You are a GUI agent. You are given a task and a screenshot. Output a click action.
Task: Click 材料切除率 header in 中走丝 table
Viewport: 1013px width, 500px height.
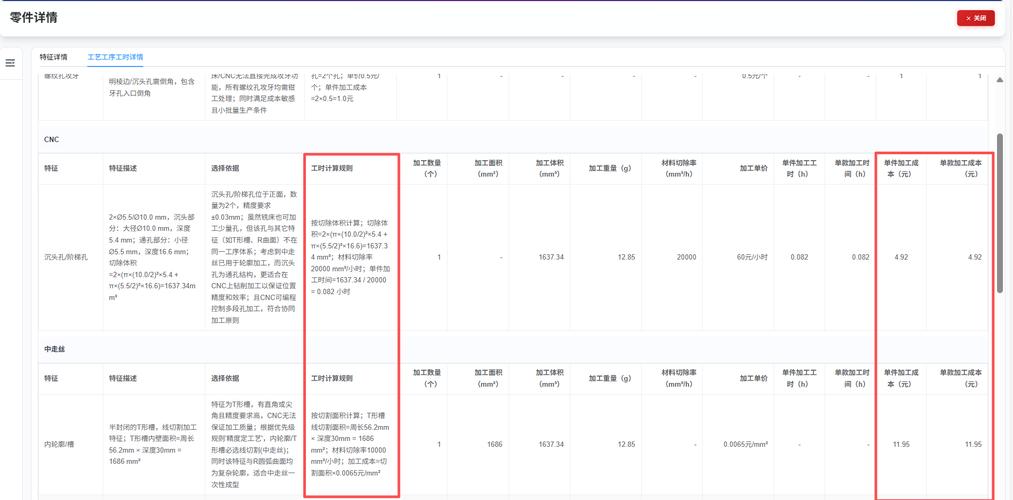(x=680, y=378)
